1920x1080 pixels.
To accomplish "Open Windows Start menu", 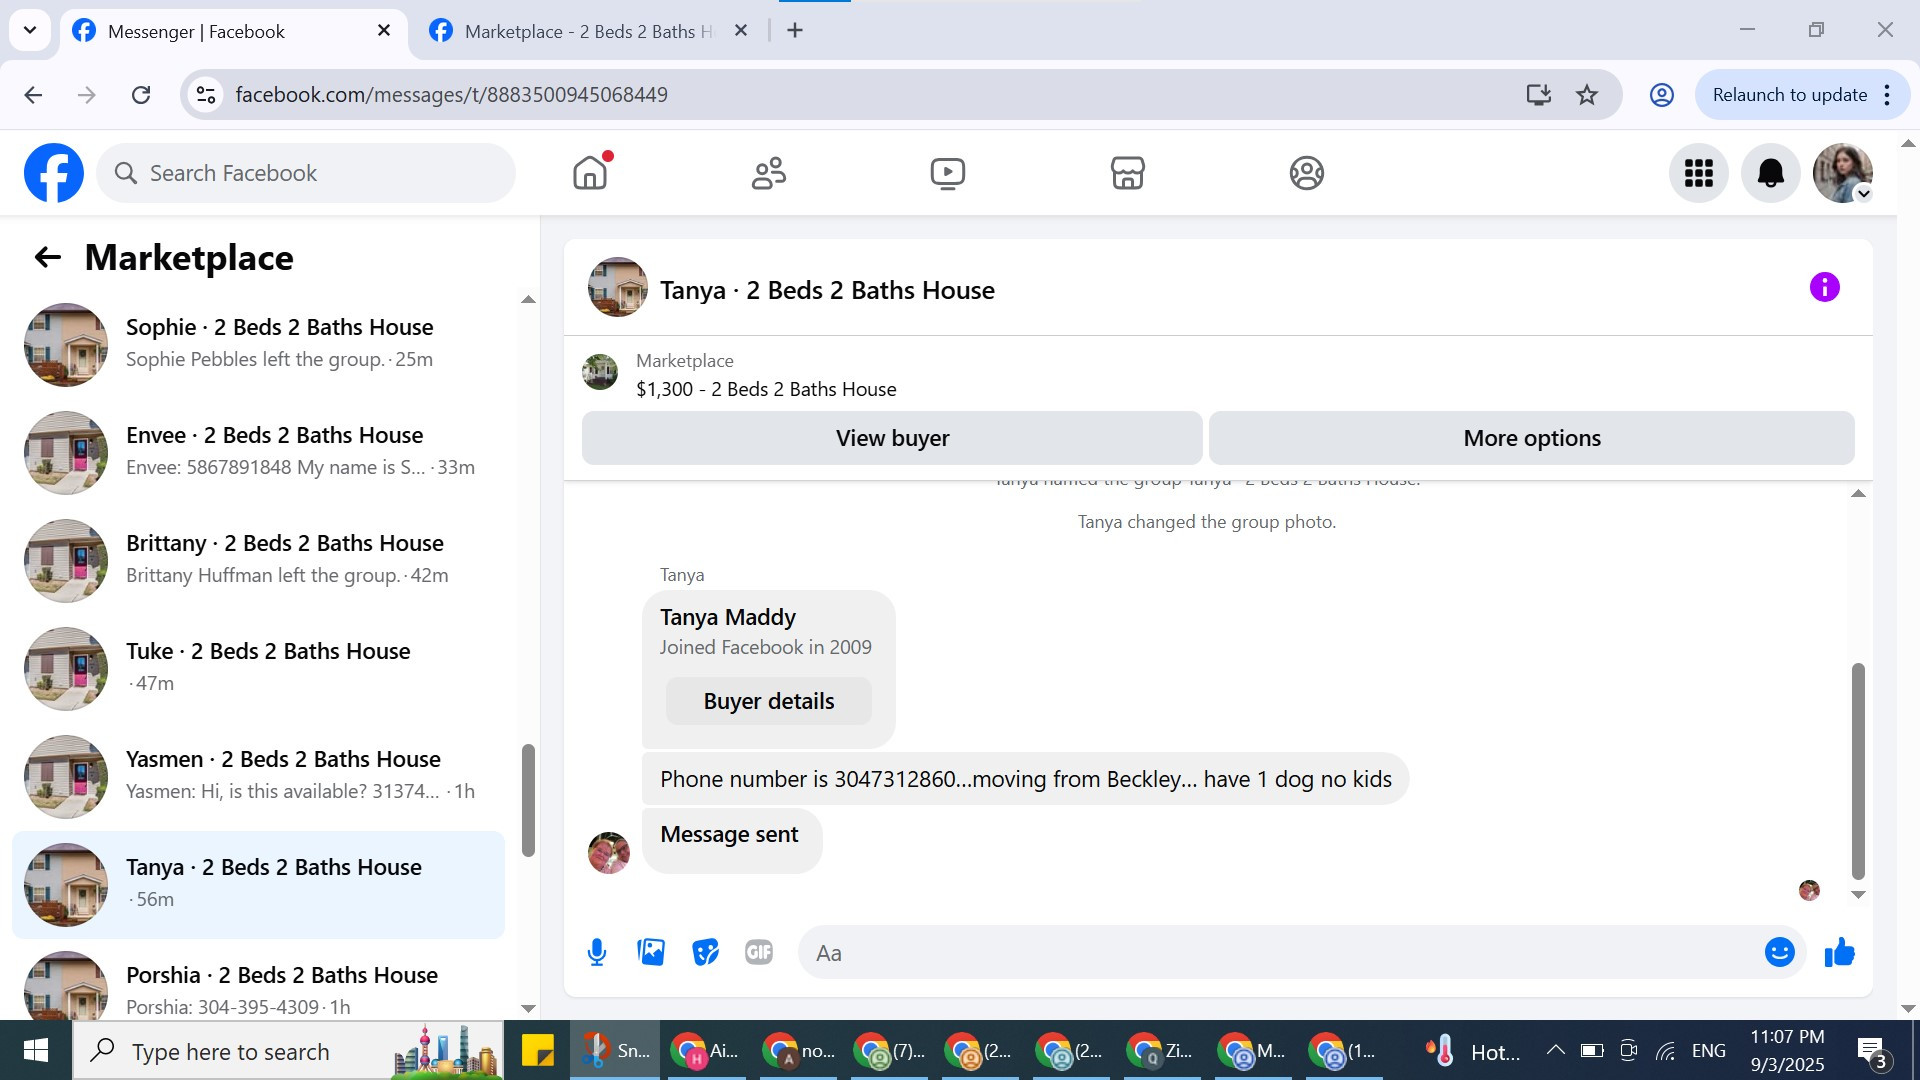I will pyautogui.click(x=36, y=1051).
